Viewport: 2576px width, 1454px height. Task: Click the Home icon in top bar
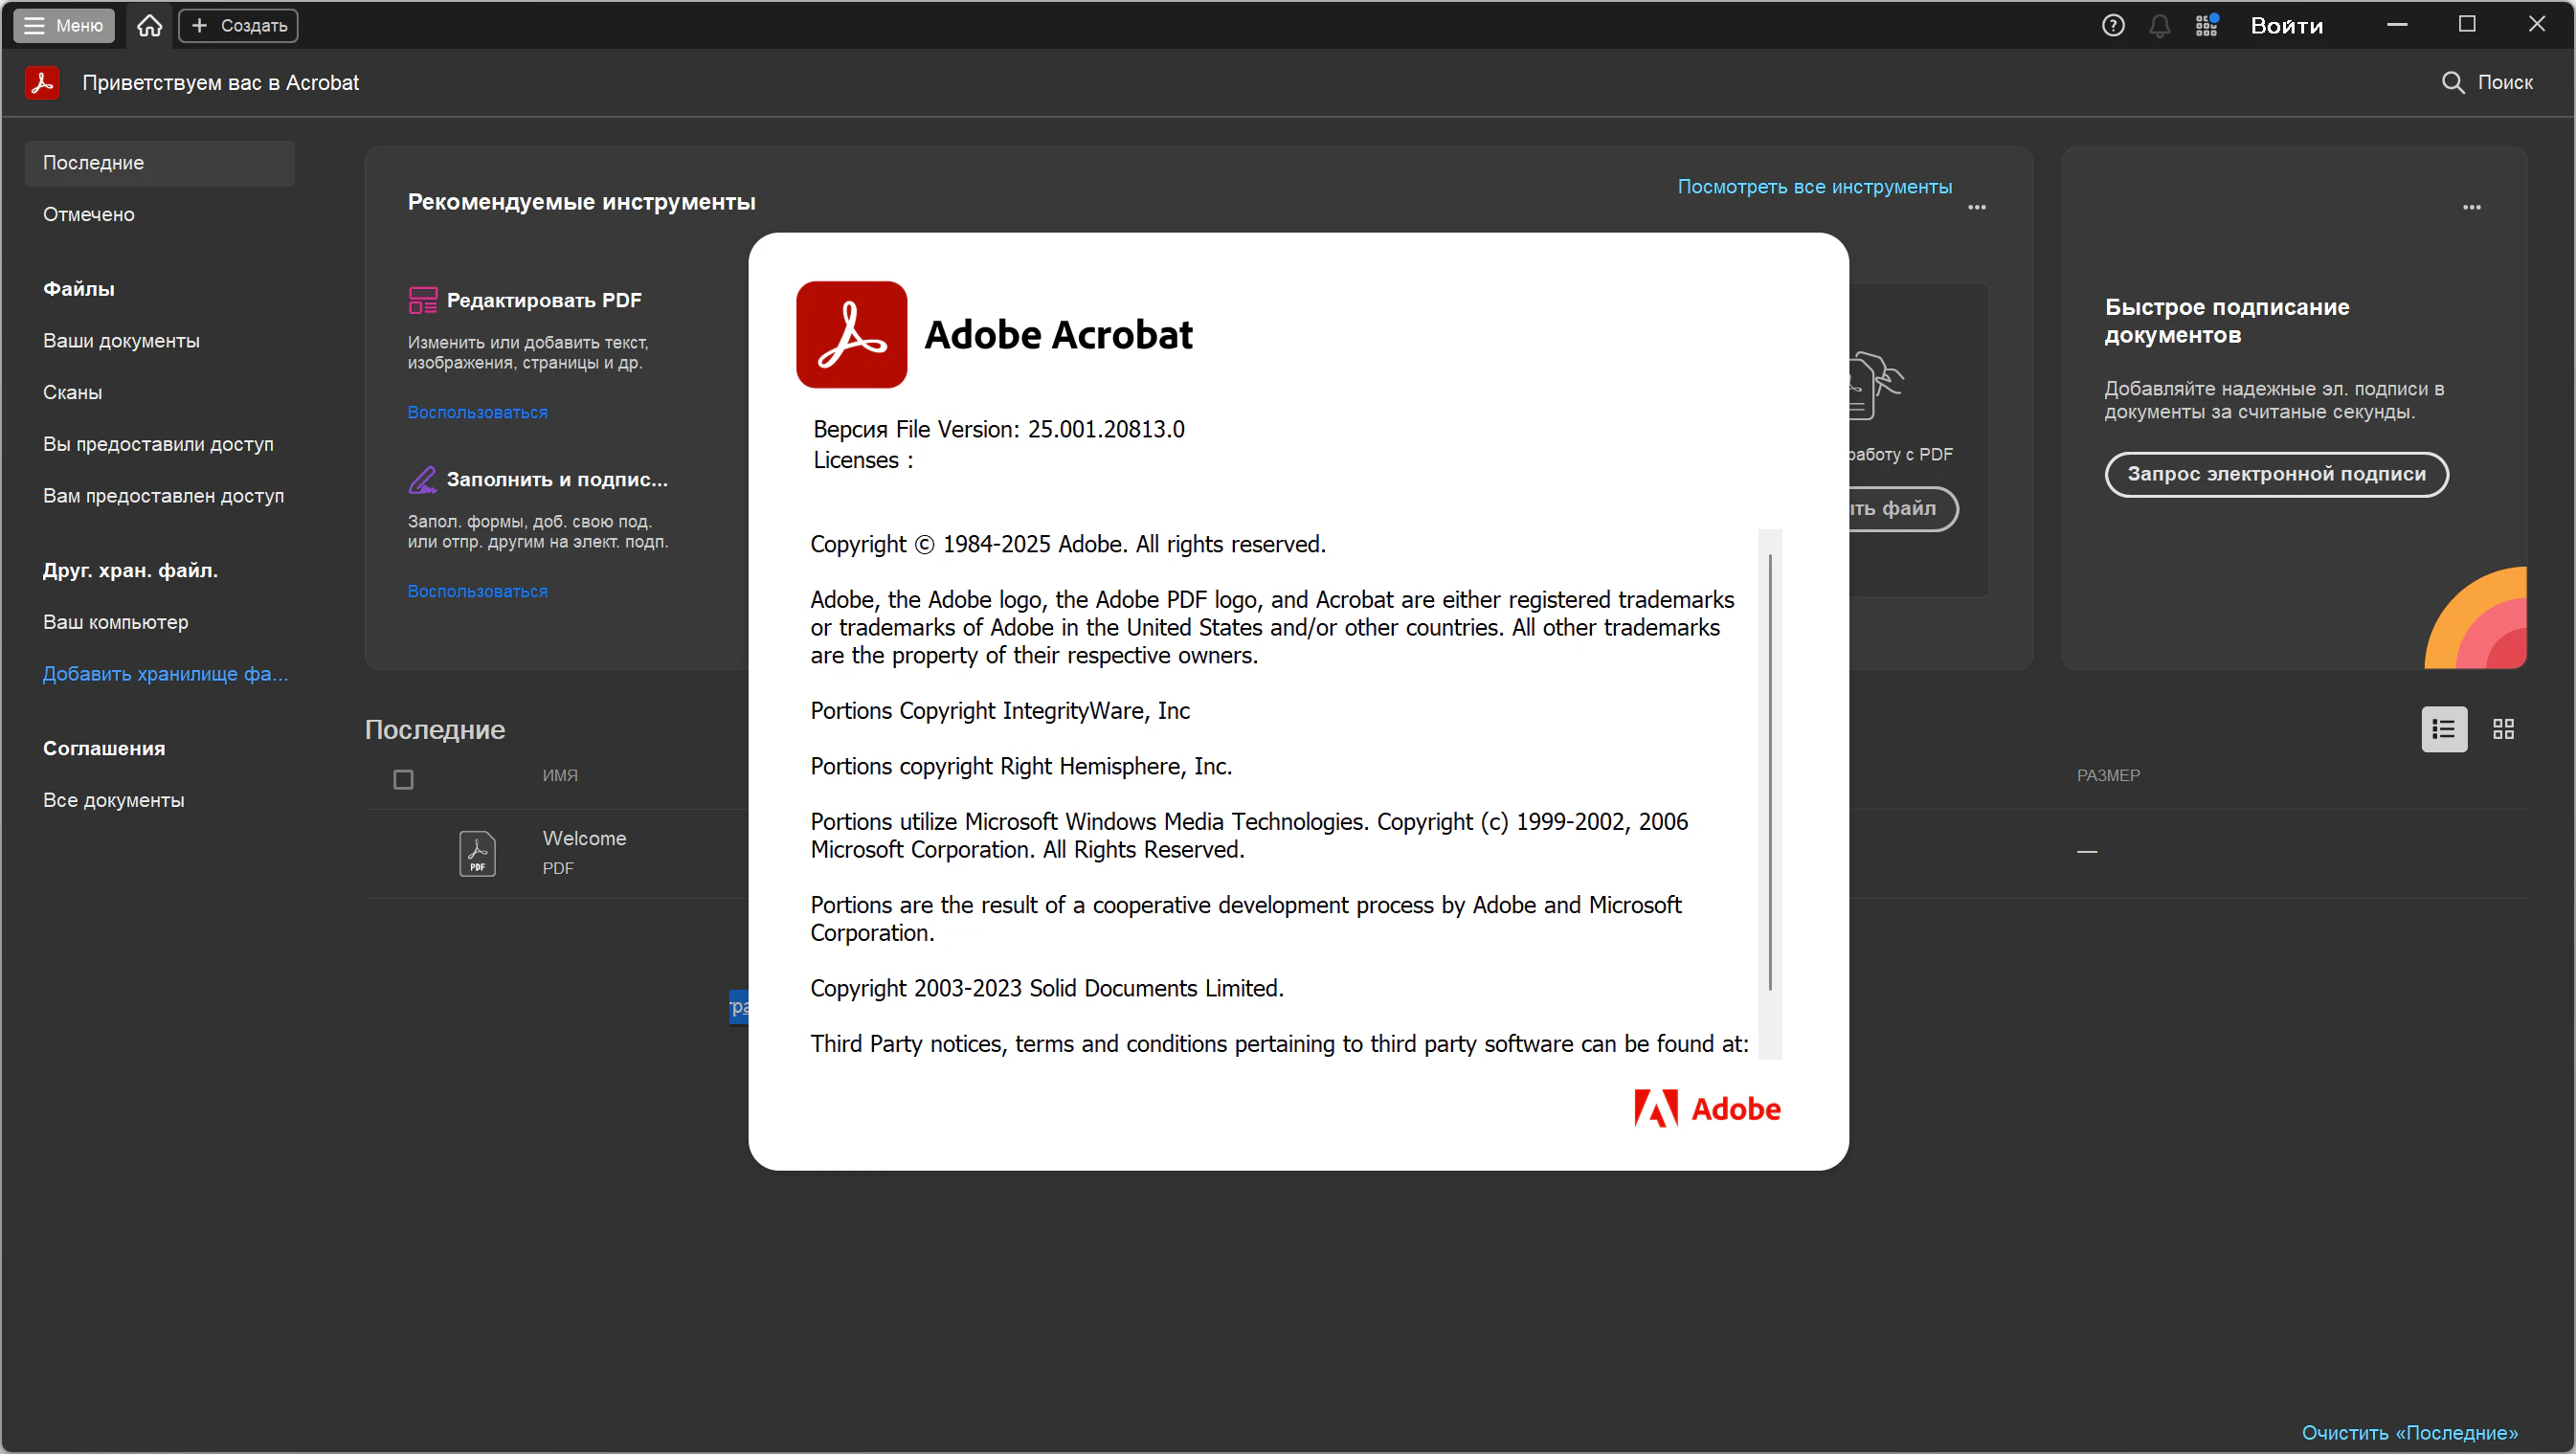pyautogui.click(x=149, y=25)
